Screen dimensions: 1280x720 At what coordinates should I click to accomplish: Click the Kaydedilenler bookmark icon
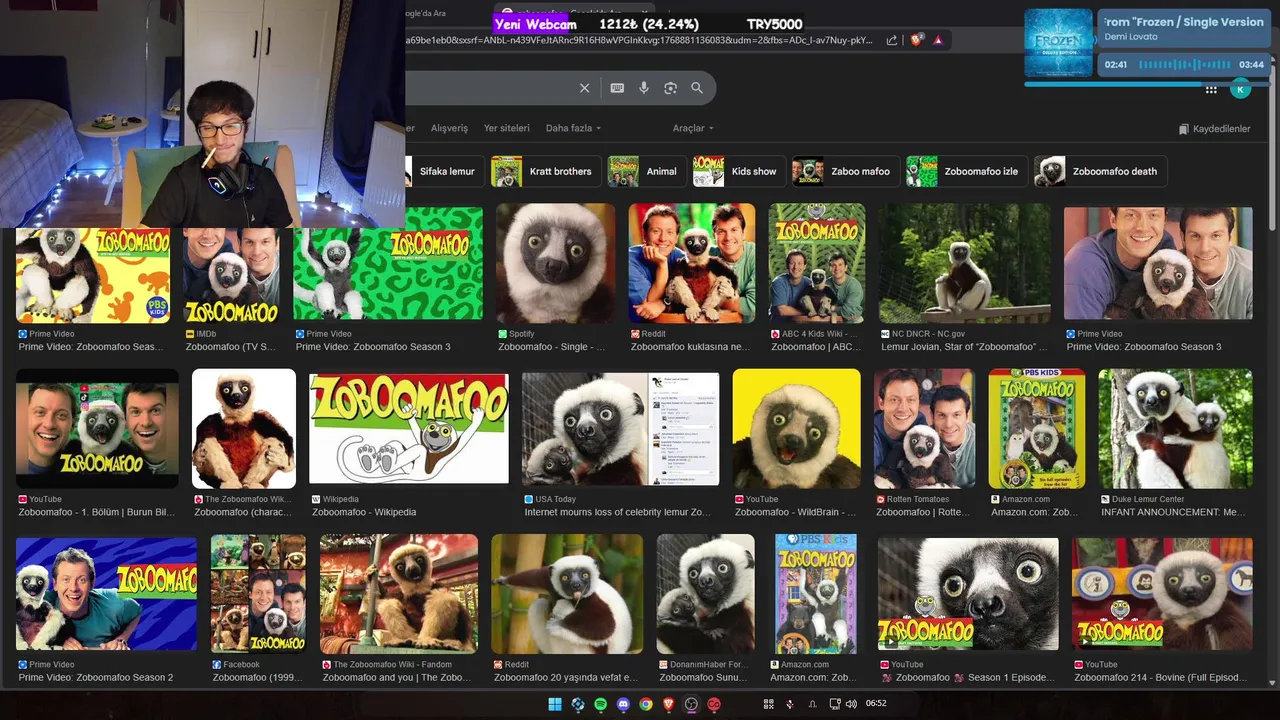[x=1184, y=129]
